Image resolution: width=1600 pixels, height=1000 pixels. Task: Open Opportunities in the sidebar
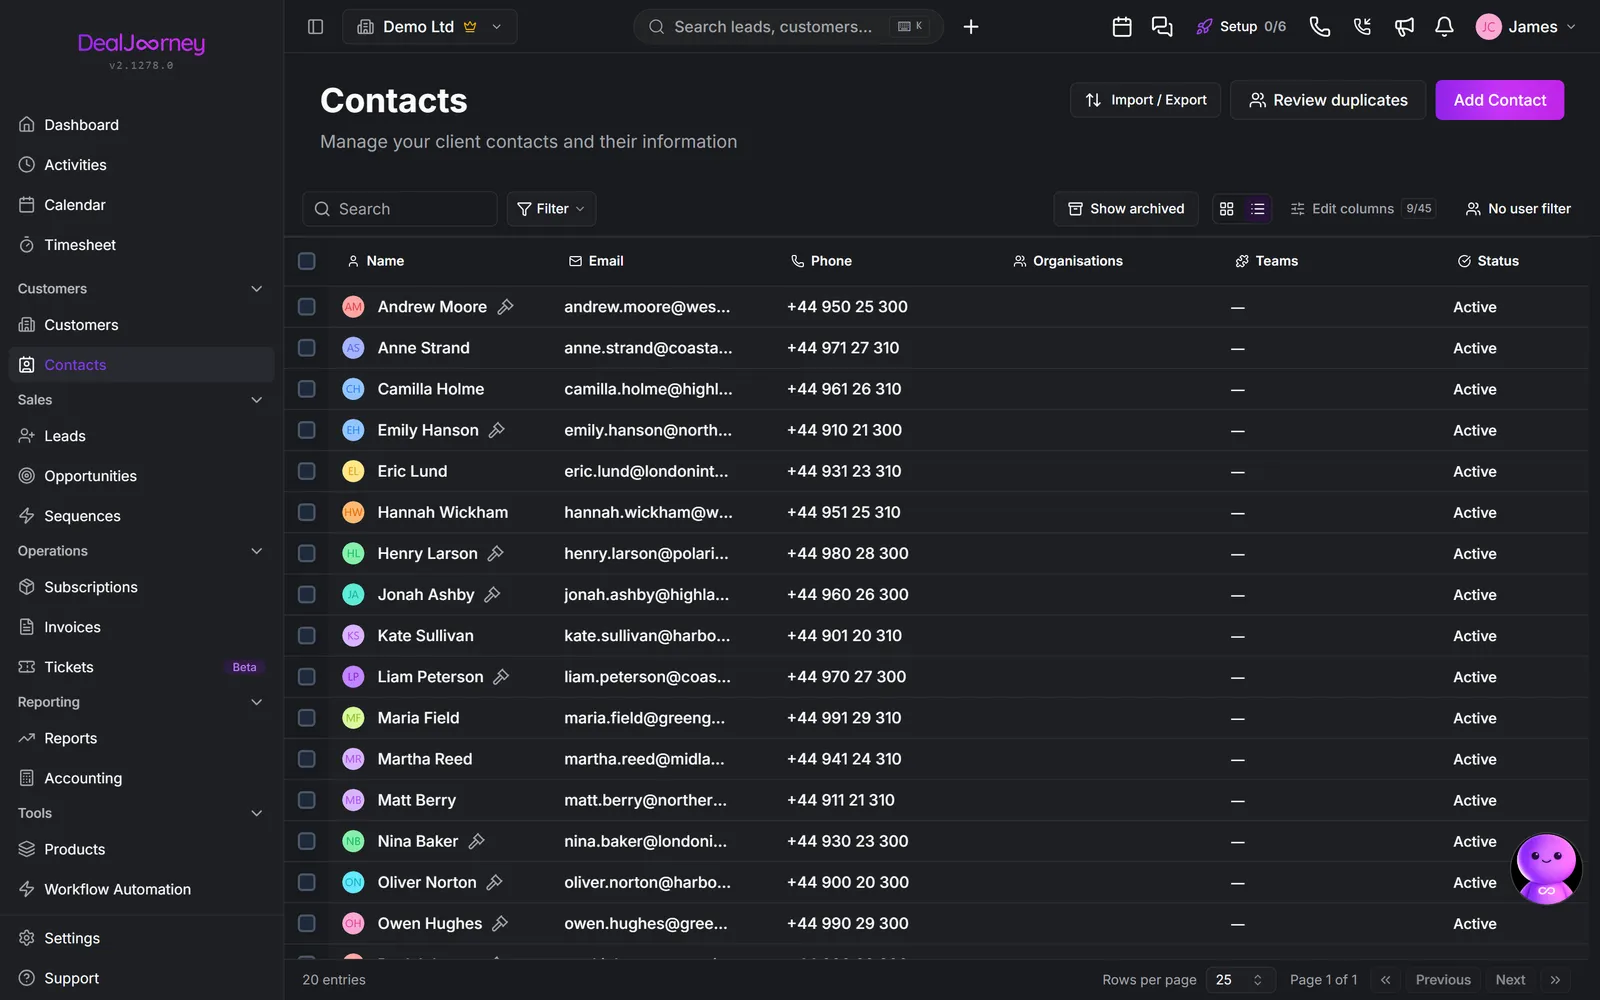pos(90,476)
